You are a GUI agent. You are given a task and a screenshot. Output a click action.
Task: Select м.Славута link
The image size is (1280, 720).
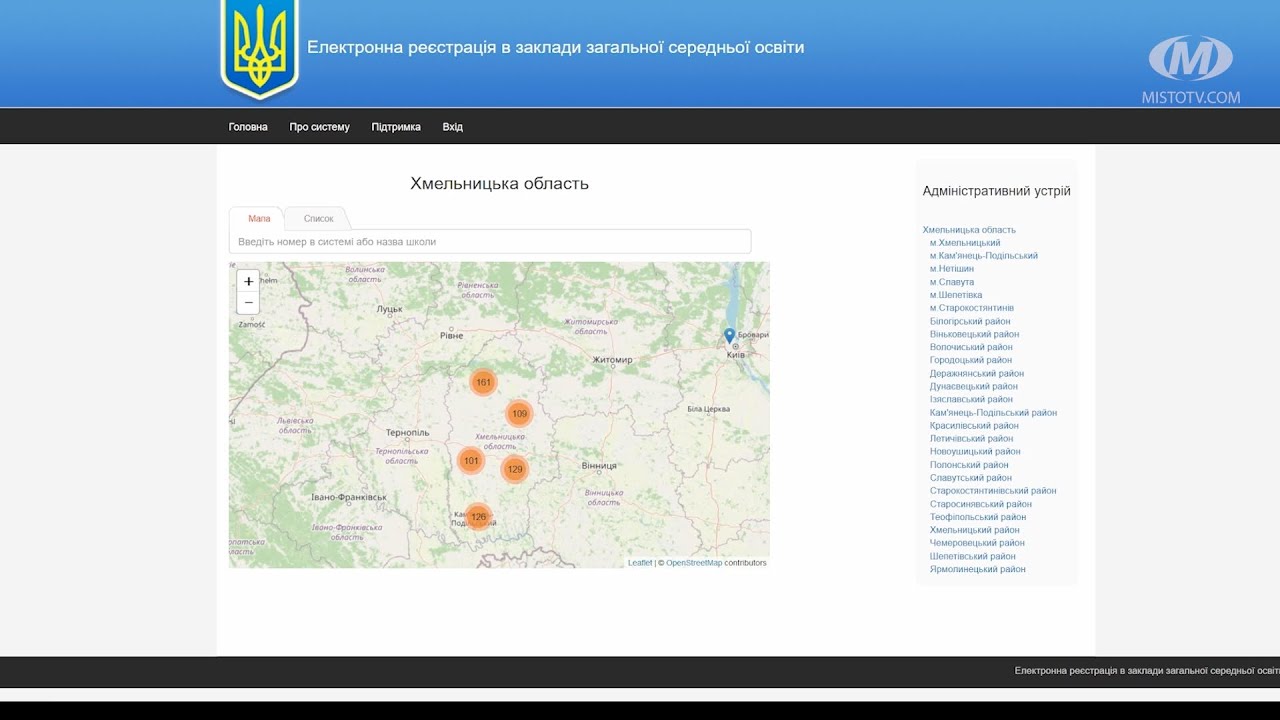tap(952, 282)
